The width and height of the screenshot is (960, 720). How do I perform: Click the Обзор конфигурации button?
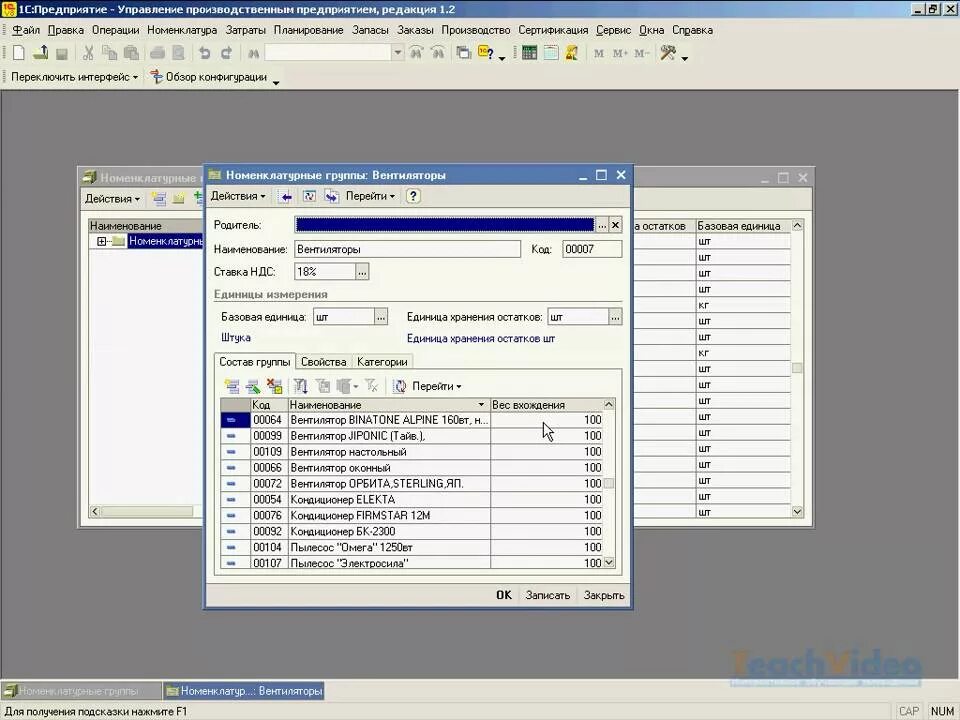coord(210,77)
